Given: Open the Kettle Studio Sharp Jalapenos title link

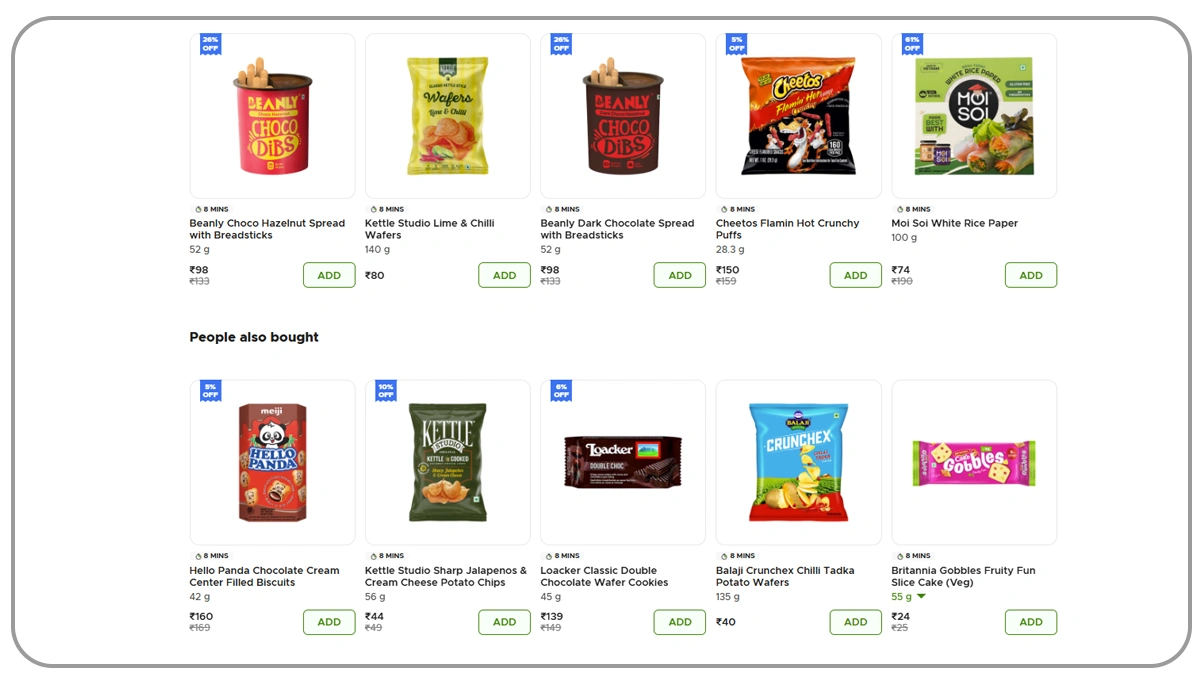Looking at the screenshot, I should click(x=445, y=576).
